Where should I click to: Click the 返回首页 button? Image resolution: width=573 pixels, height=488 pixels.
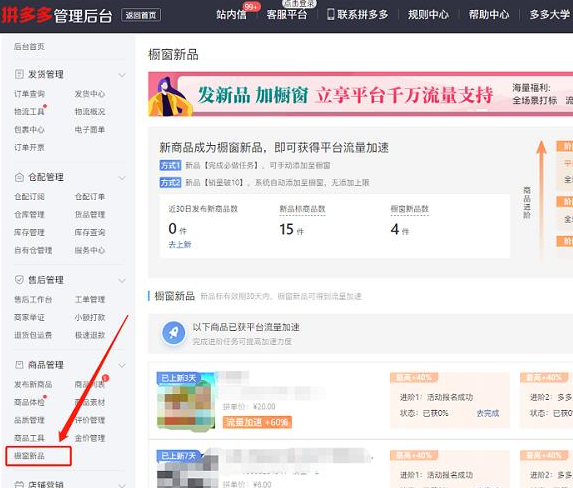pos(141,15)
